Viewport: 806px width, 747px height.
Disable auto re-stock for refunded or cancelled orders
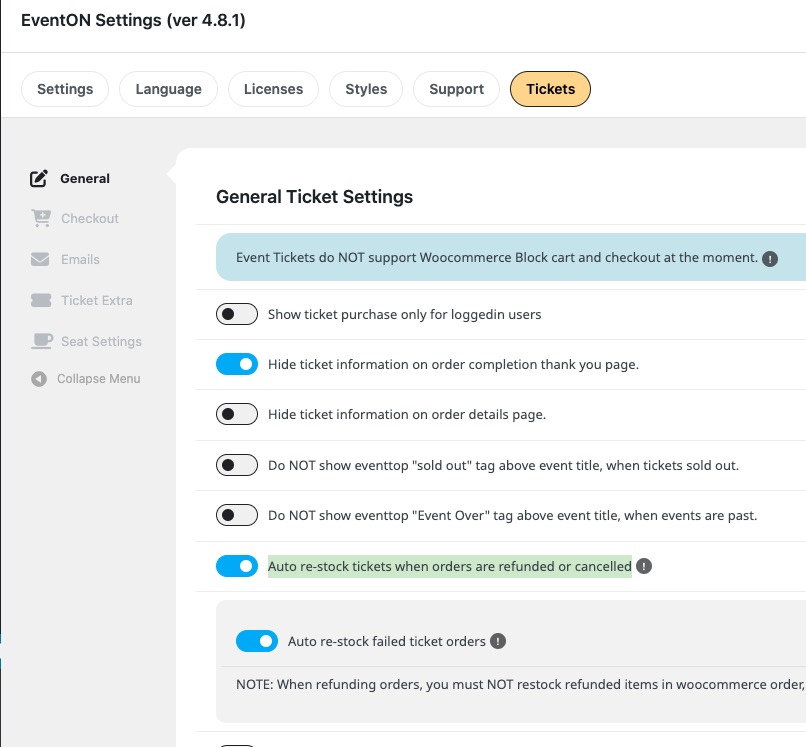(236, 566)
